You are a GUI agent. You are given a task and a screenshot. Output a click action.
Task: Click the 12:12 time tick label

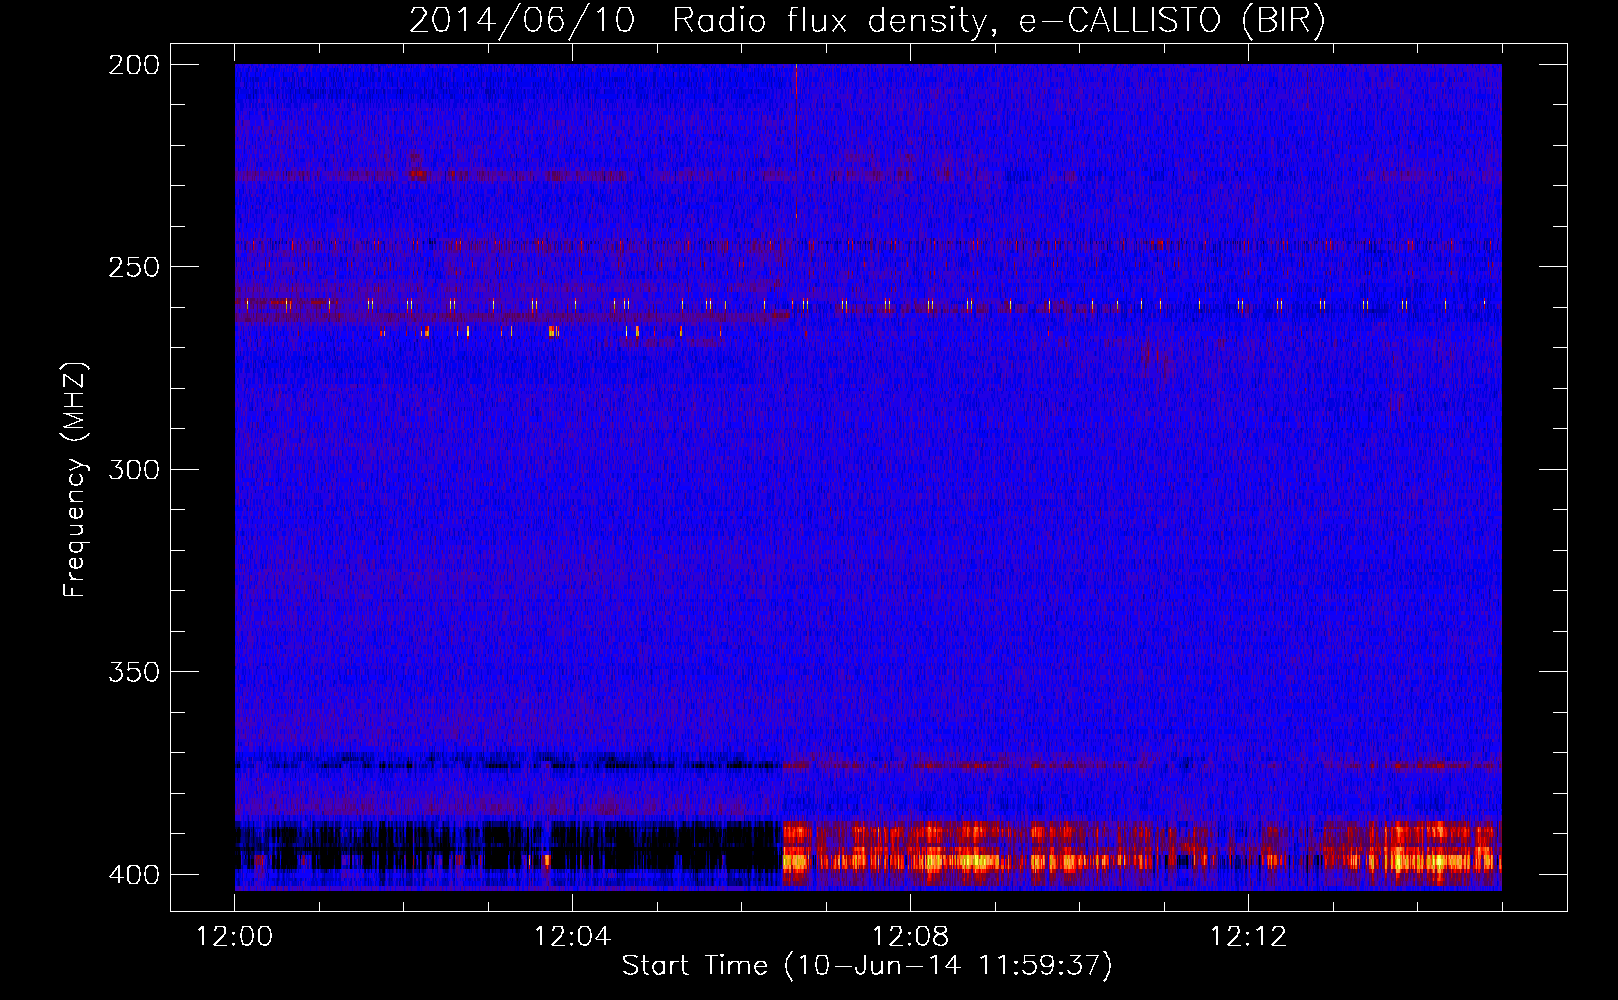1248,937
